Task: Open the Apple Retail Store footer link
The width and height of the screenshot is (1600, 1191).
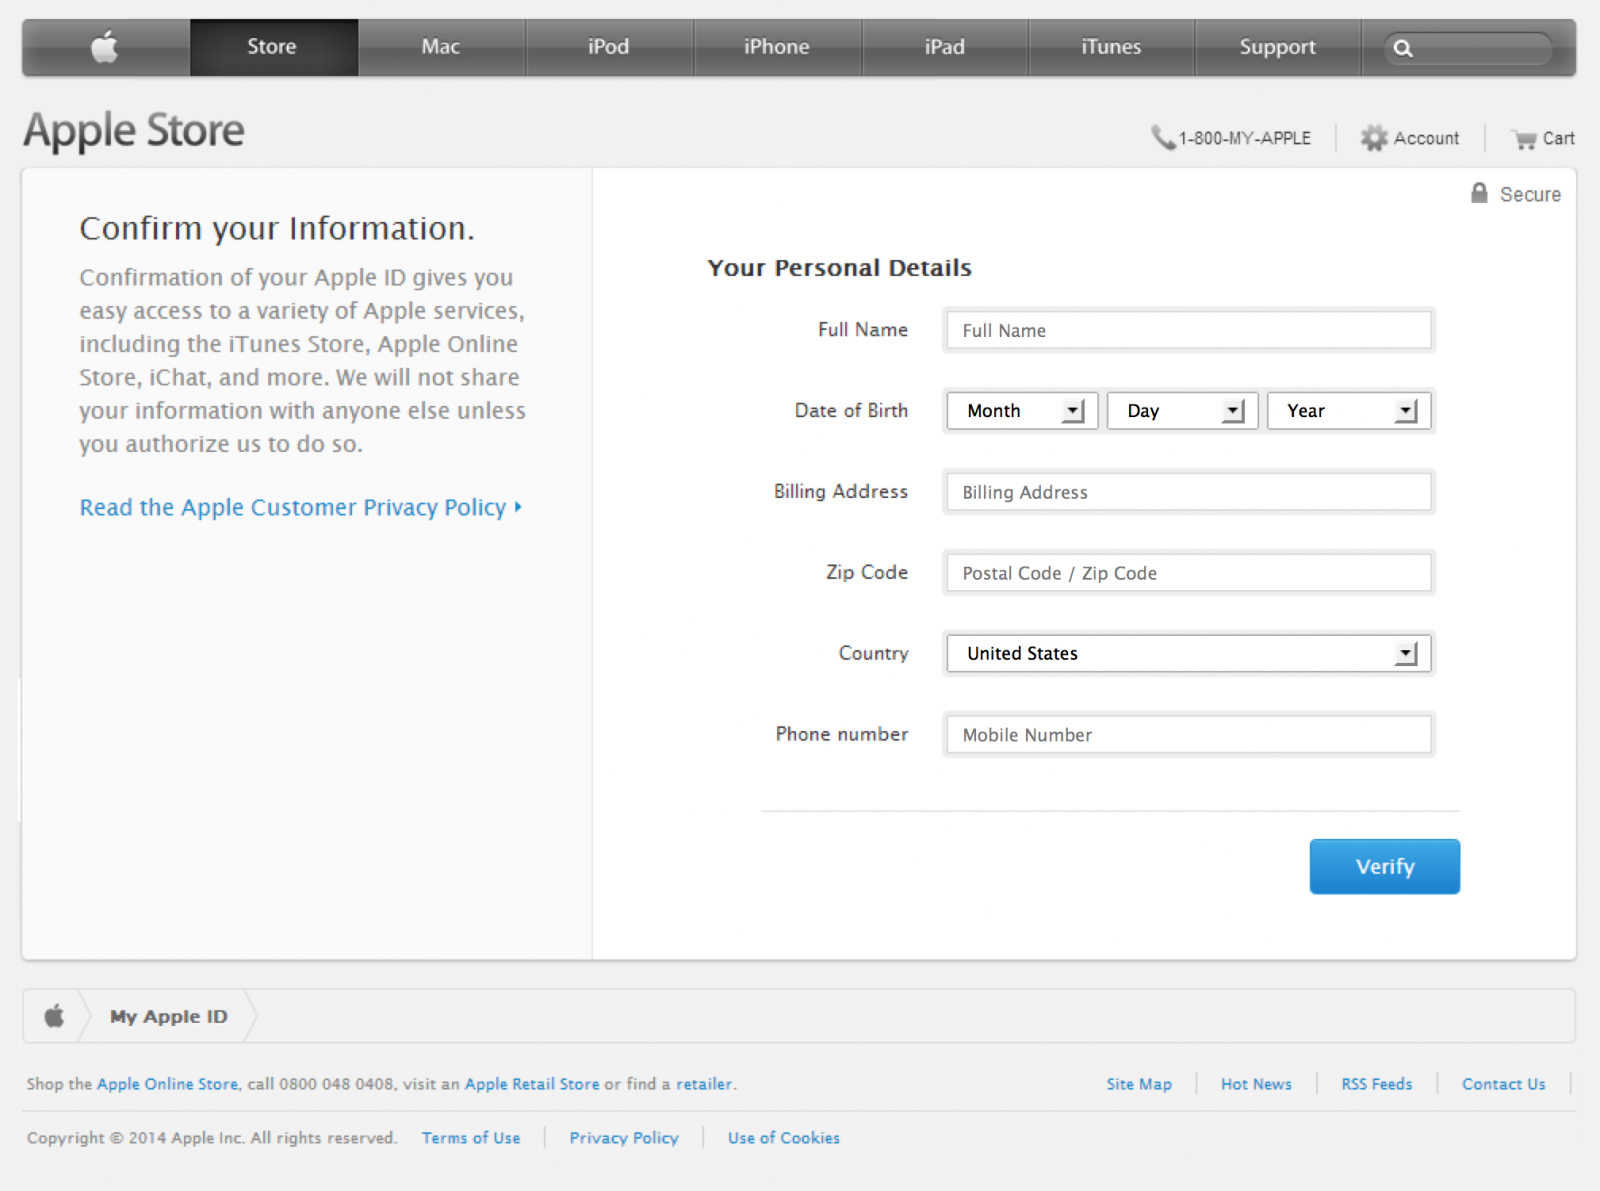Action: pos(532,1084)
